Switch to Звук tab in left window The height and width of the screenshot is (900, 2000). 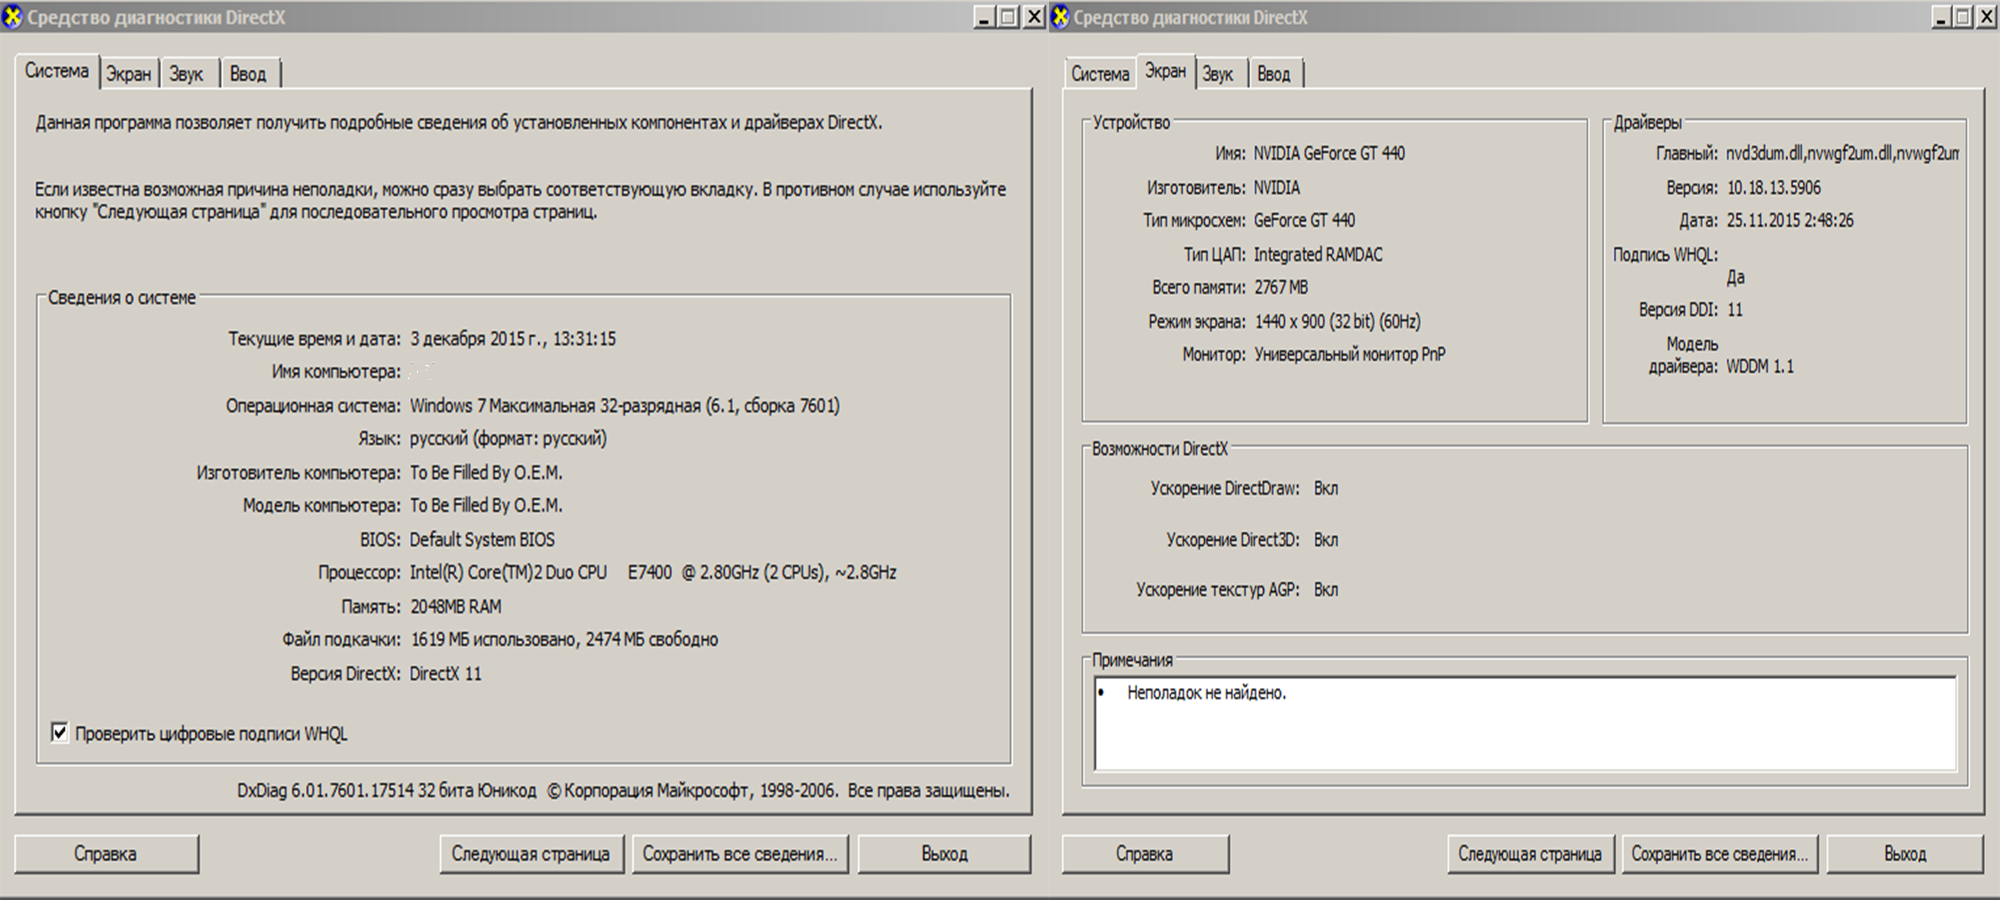pos(186,74)
